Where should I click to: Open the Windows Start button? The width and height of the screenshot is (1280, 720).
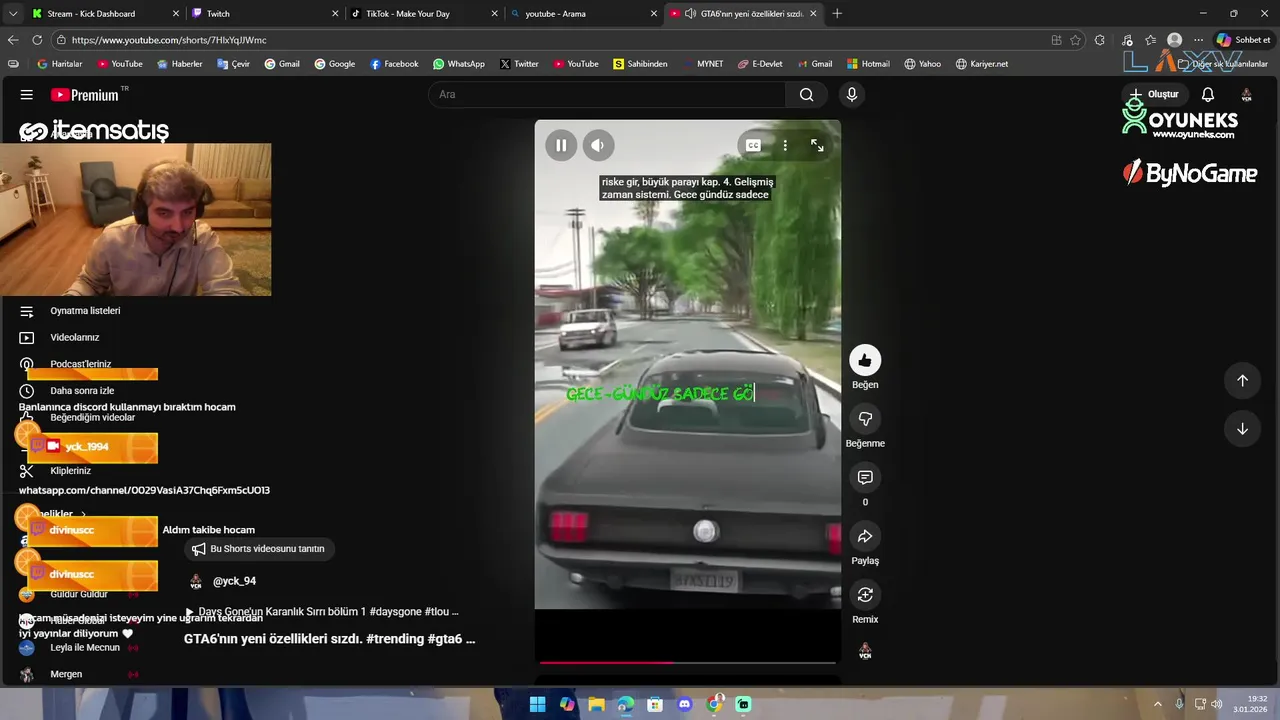[537, 704]
